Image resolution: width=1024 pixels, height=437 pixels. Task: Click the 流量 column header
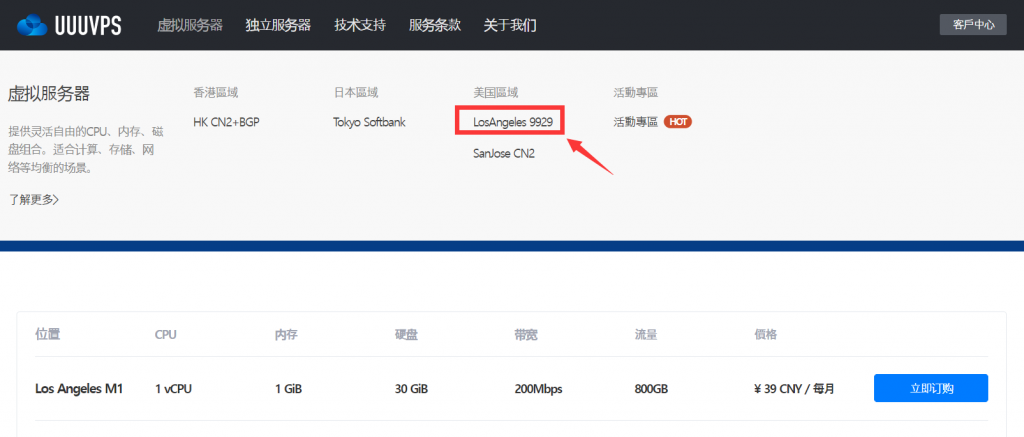pyautogui.click(x=645, y=335)
